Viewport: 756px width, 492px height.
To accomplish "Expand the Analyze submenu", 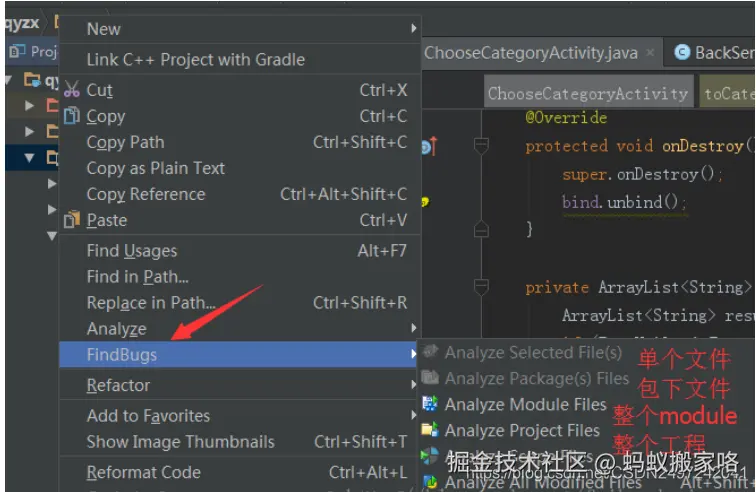I will 116,329.
